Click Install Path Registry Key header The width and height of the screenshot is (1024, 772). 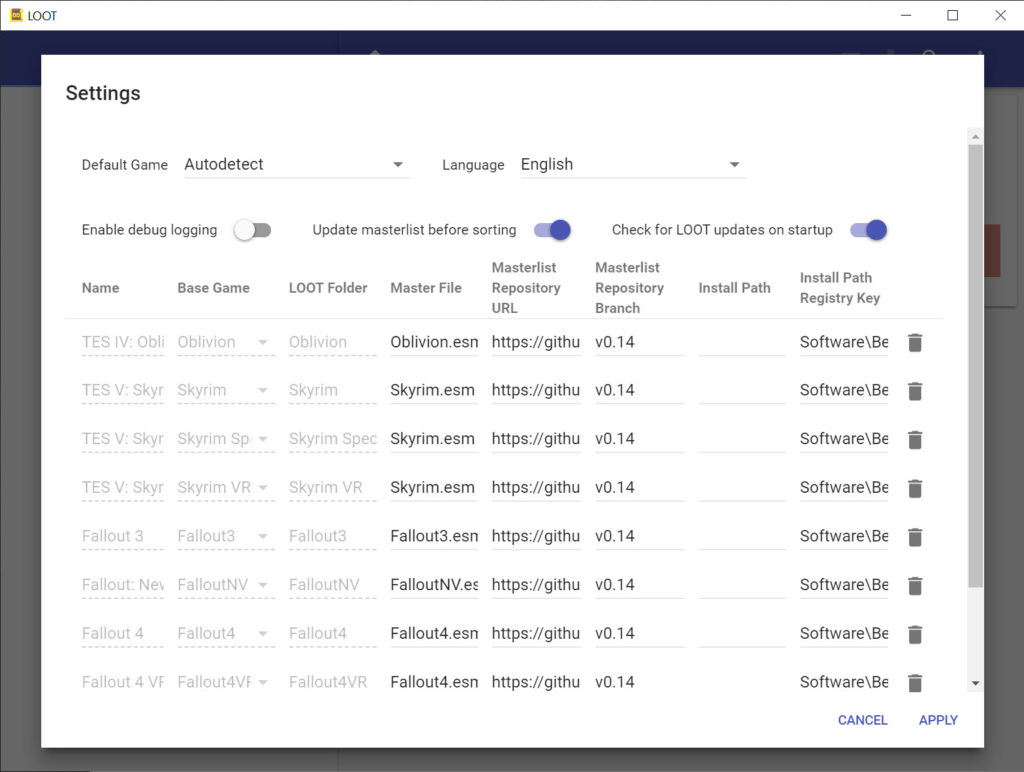(x=840, y=288)
